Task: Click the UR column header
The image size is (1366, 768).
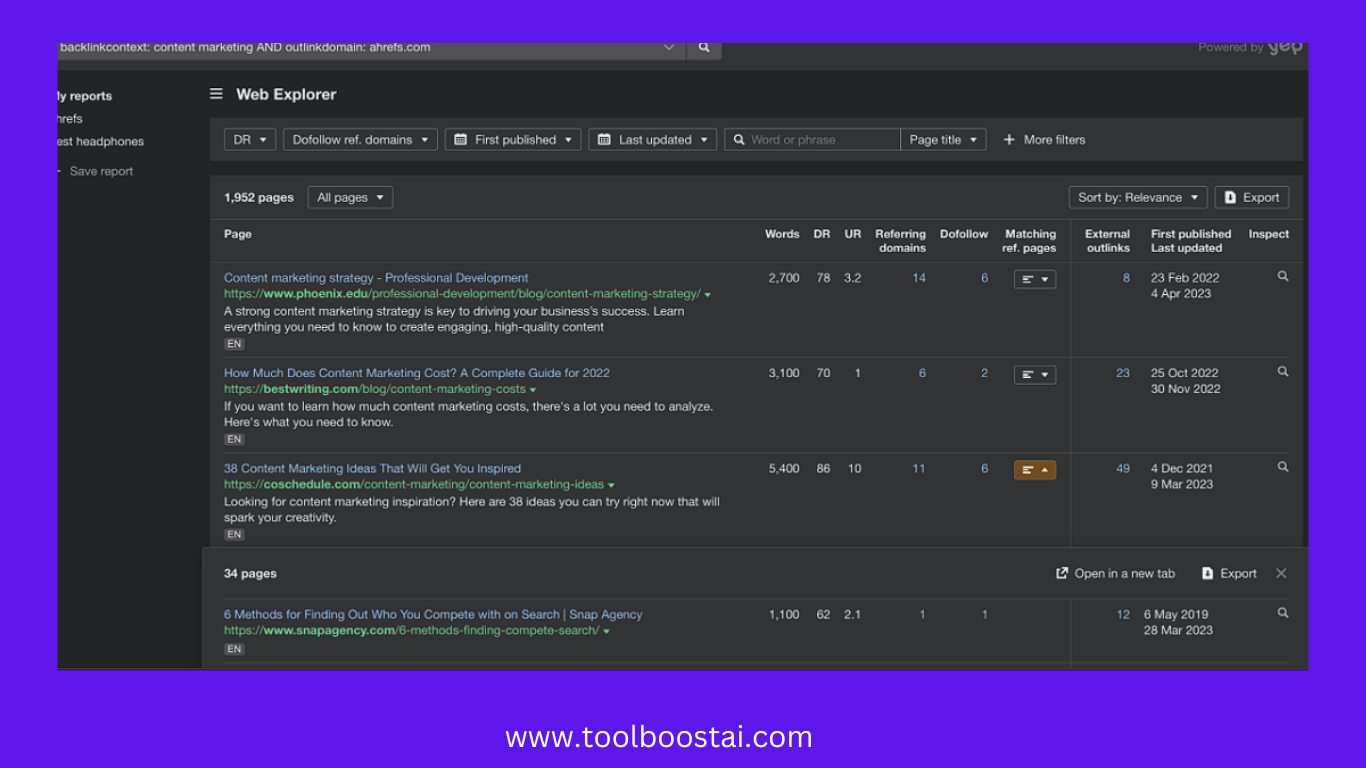Action: [852, 234]
